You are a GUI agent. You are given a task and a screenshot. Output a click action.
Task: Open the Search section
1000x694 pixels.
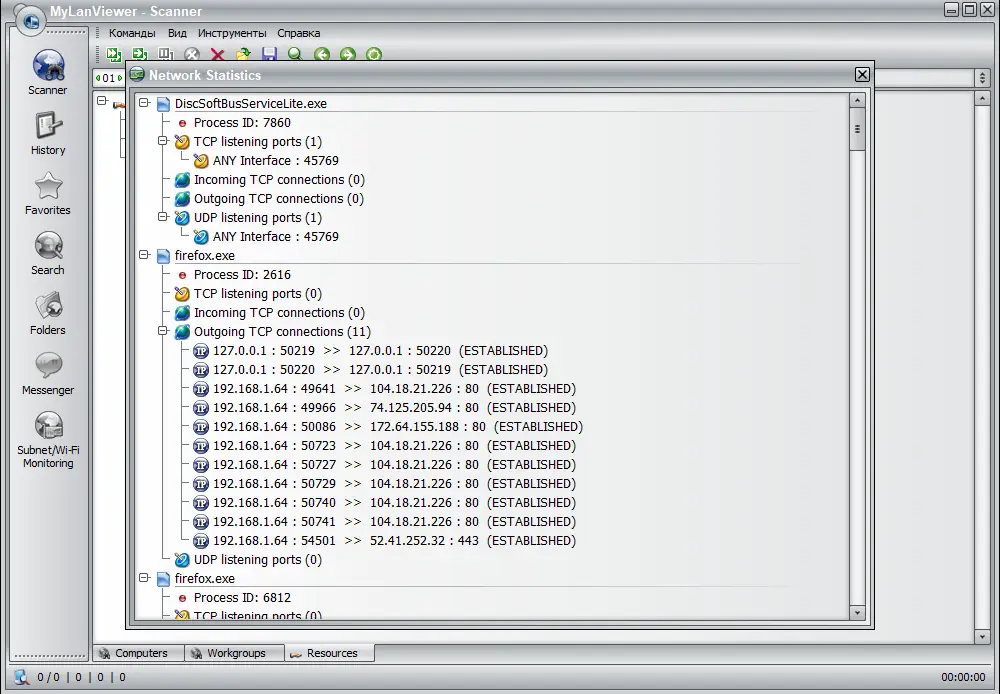tap(48, 253)
